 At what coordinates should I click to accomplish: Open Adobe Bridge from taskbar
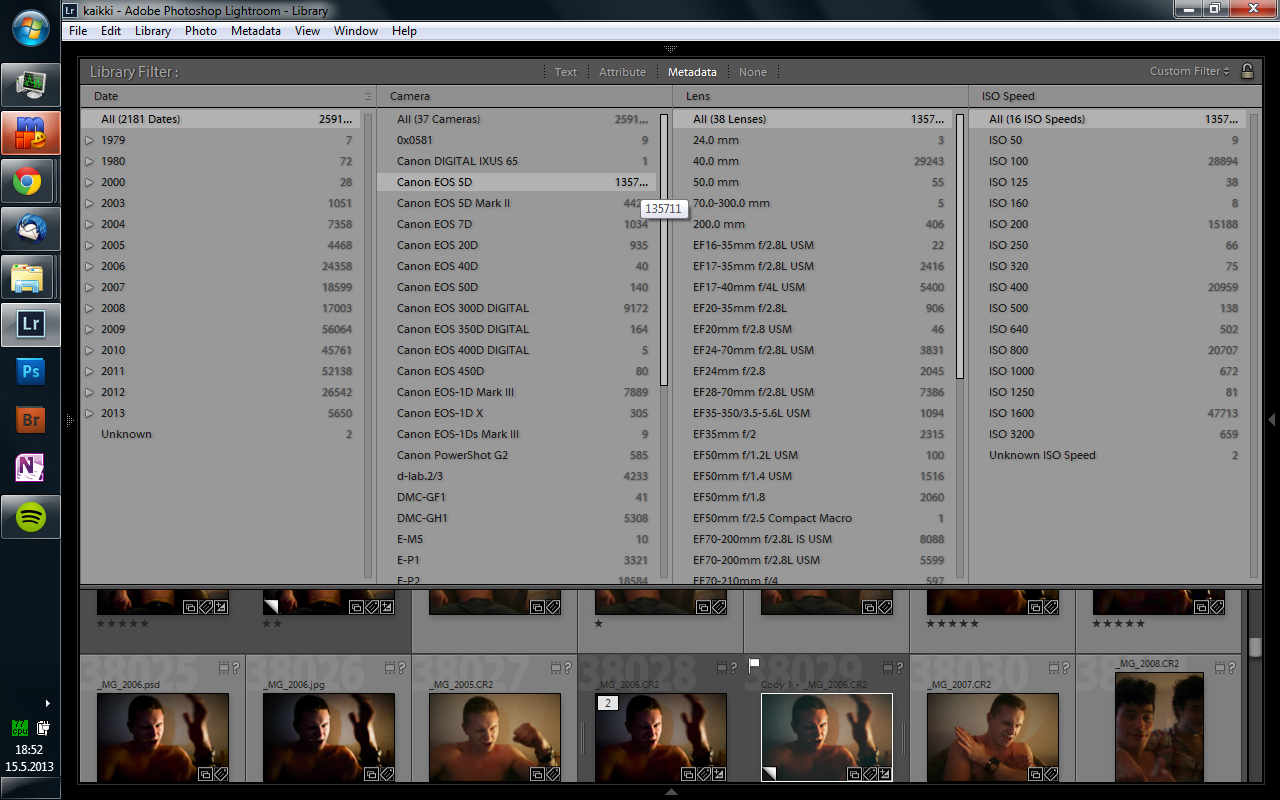[30, 421]
